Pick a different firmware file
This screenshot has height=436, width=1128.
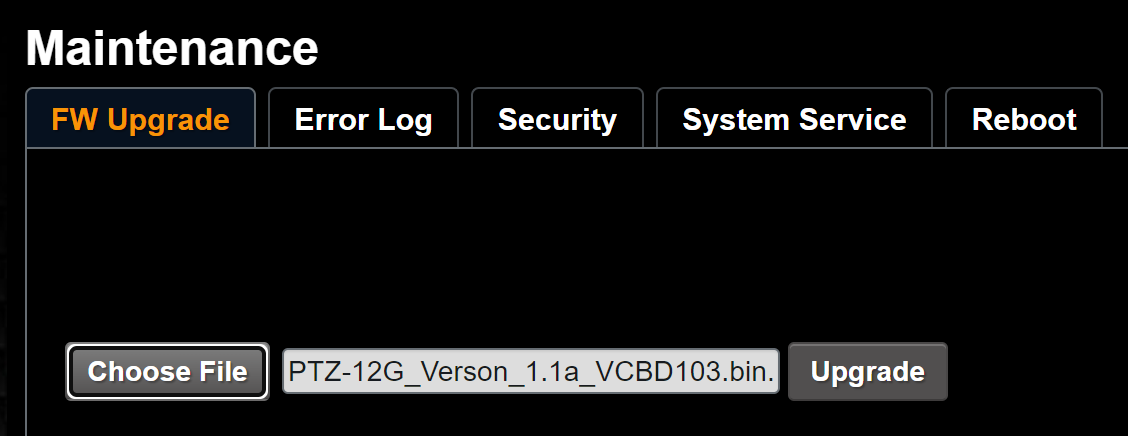click(167, 372)
